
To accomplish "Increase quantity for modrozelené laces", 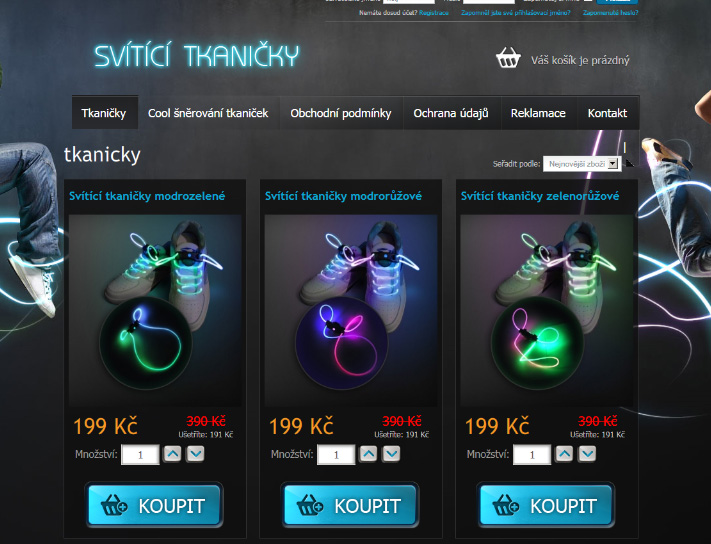I will 172,454.
